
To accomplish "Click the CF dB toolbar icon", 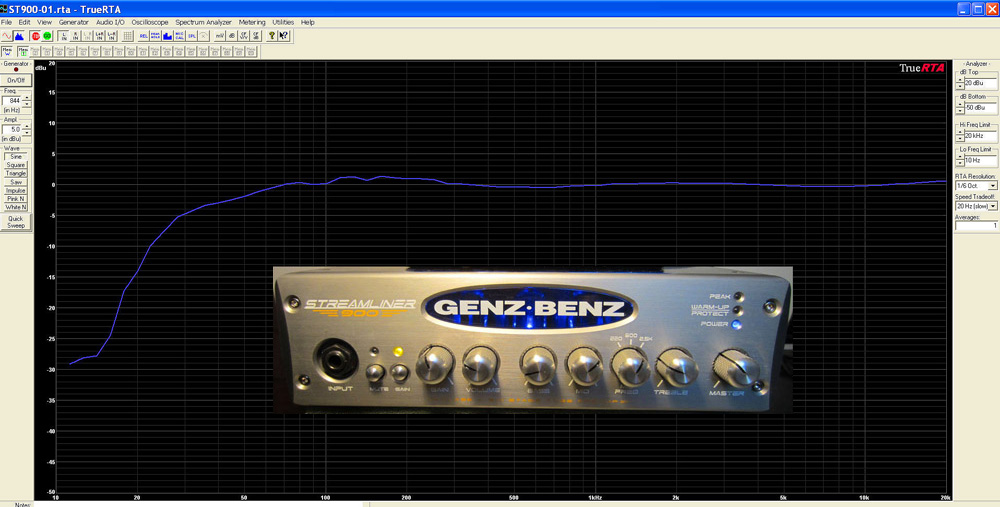I will [x=256, y=36].
